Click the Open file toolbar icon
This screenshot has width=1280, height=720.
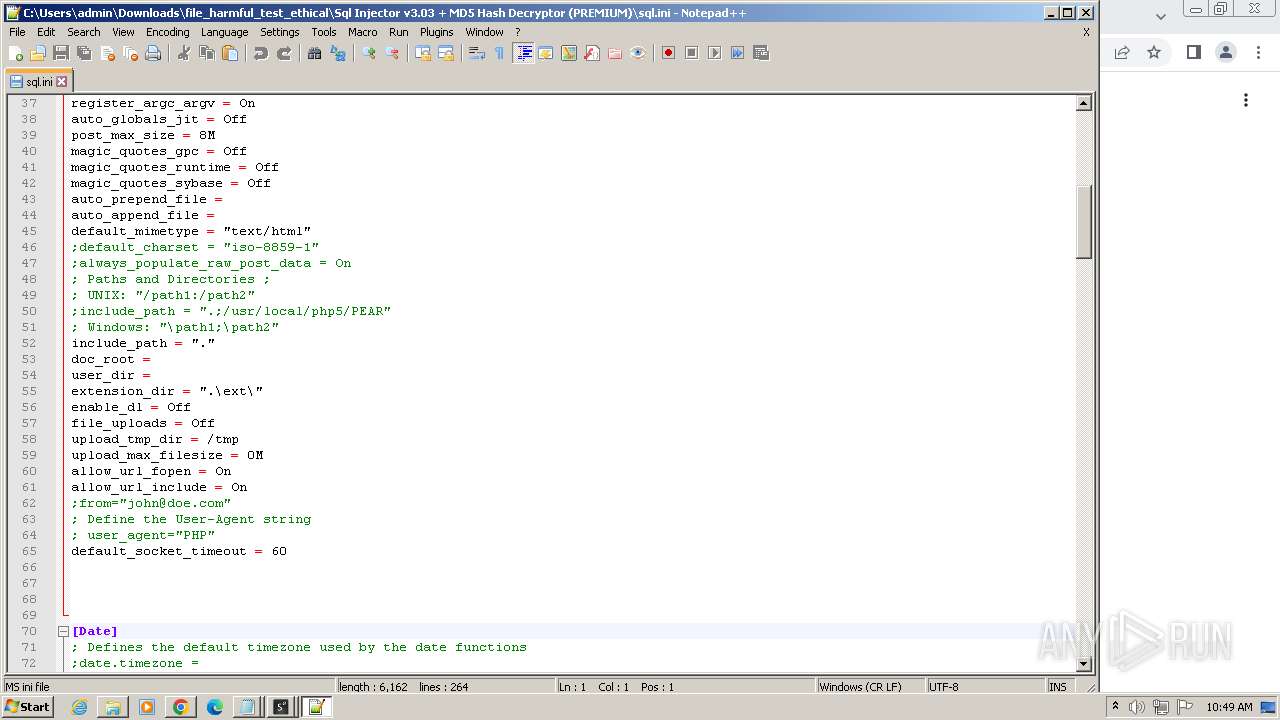click(38, 53)
